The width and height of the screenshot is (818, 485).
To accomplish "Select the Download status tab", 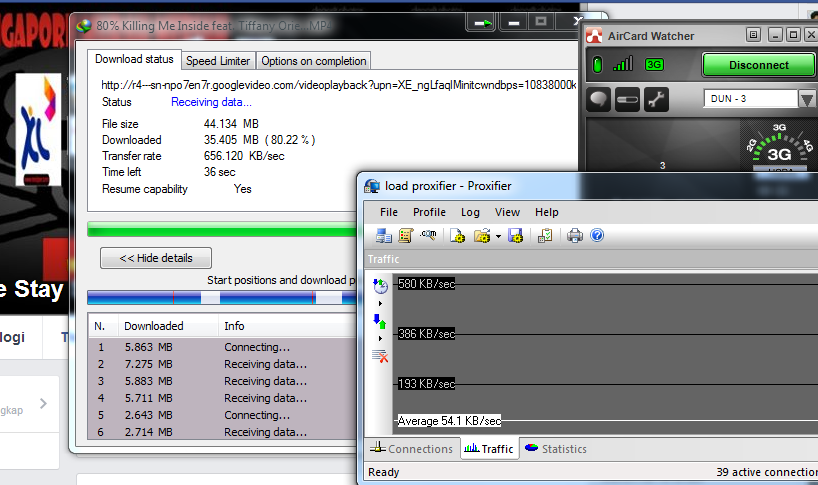I will [x=134, y=59].
